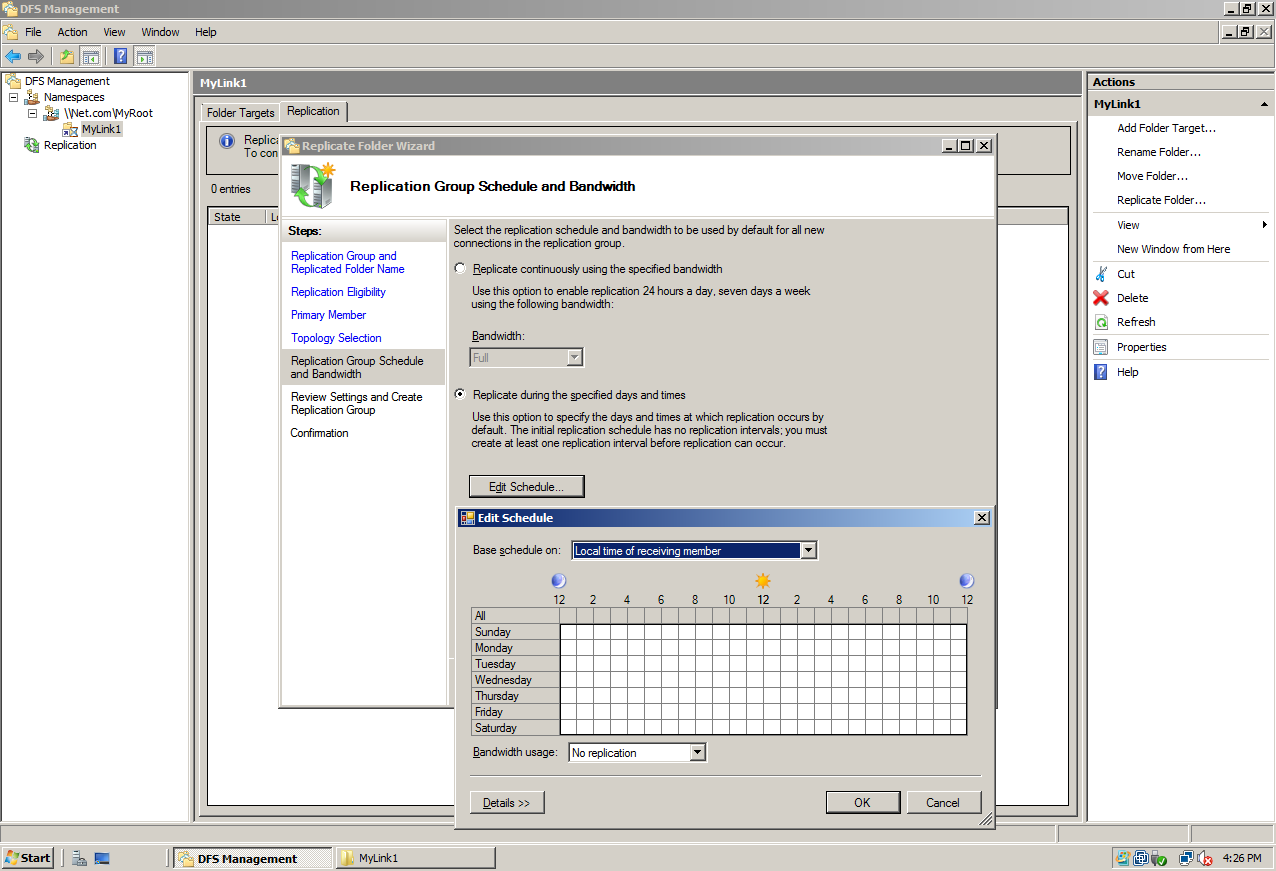Toggle the Show/Hide Action Pane toolbar icon
The height and width of the screenshot is (871, 1276).
point(145,56)
